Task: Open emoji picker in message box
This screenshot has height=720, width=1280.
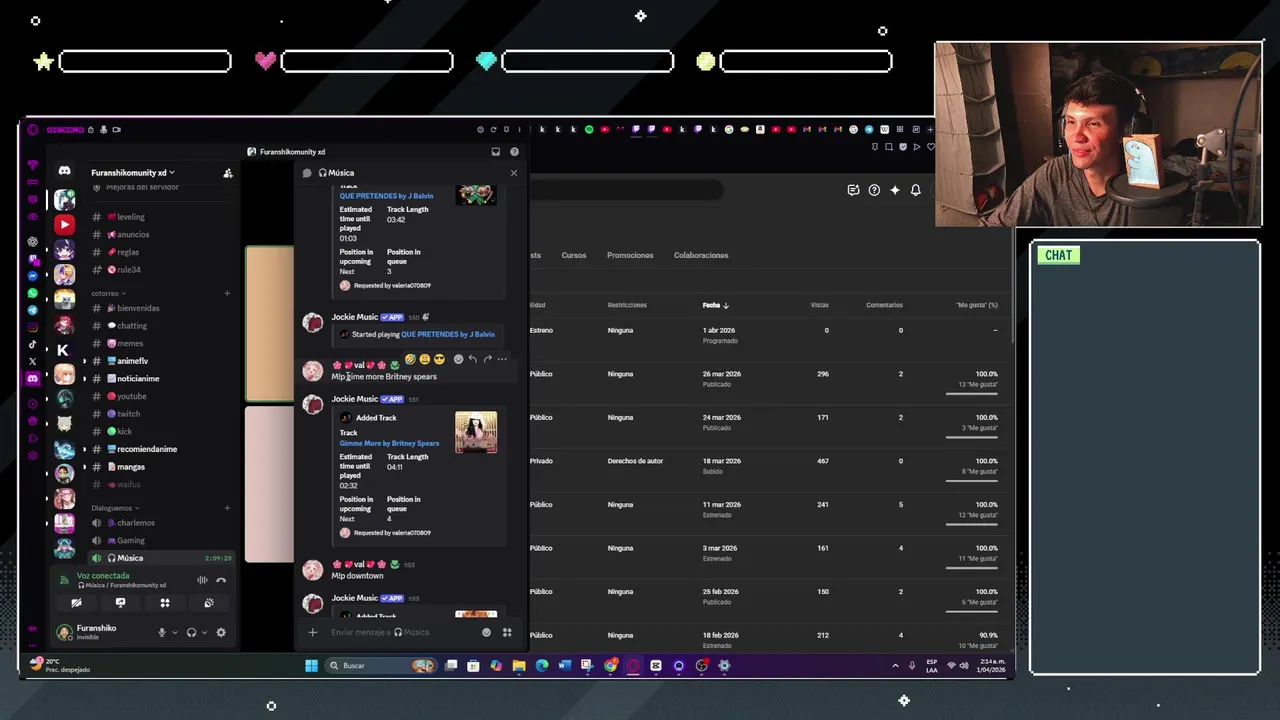Action: pos(487,632)
